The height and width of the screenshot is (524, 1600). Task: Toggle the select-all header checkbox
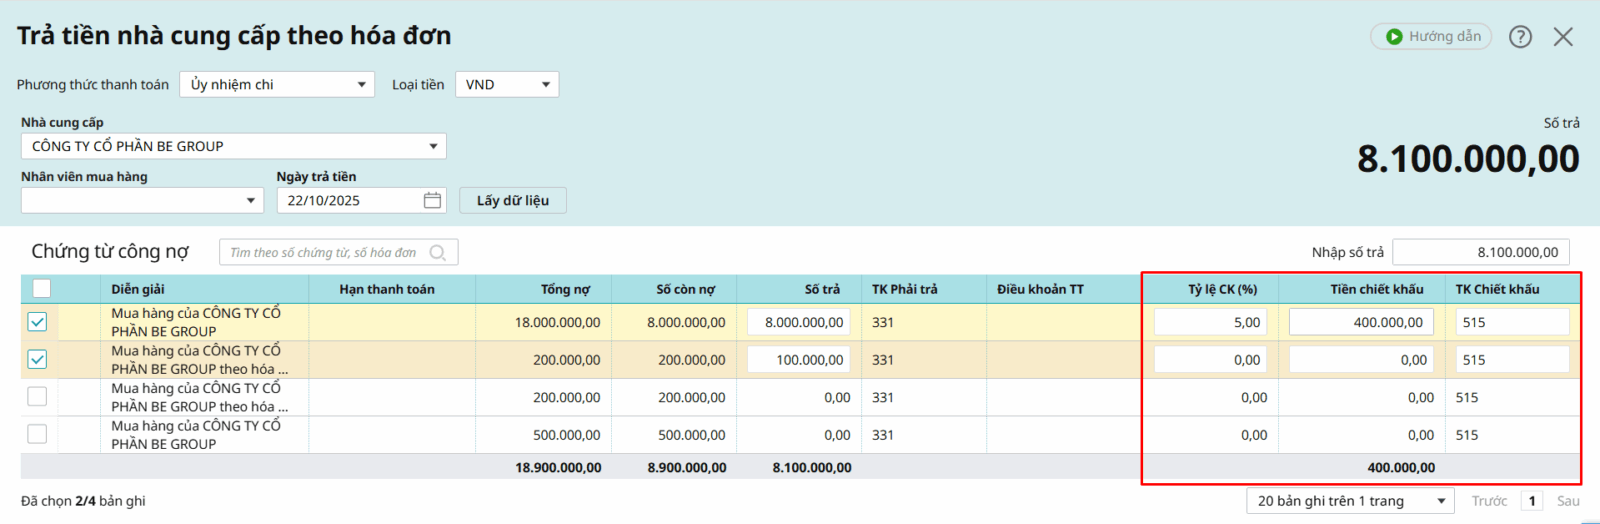[41, 289]
